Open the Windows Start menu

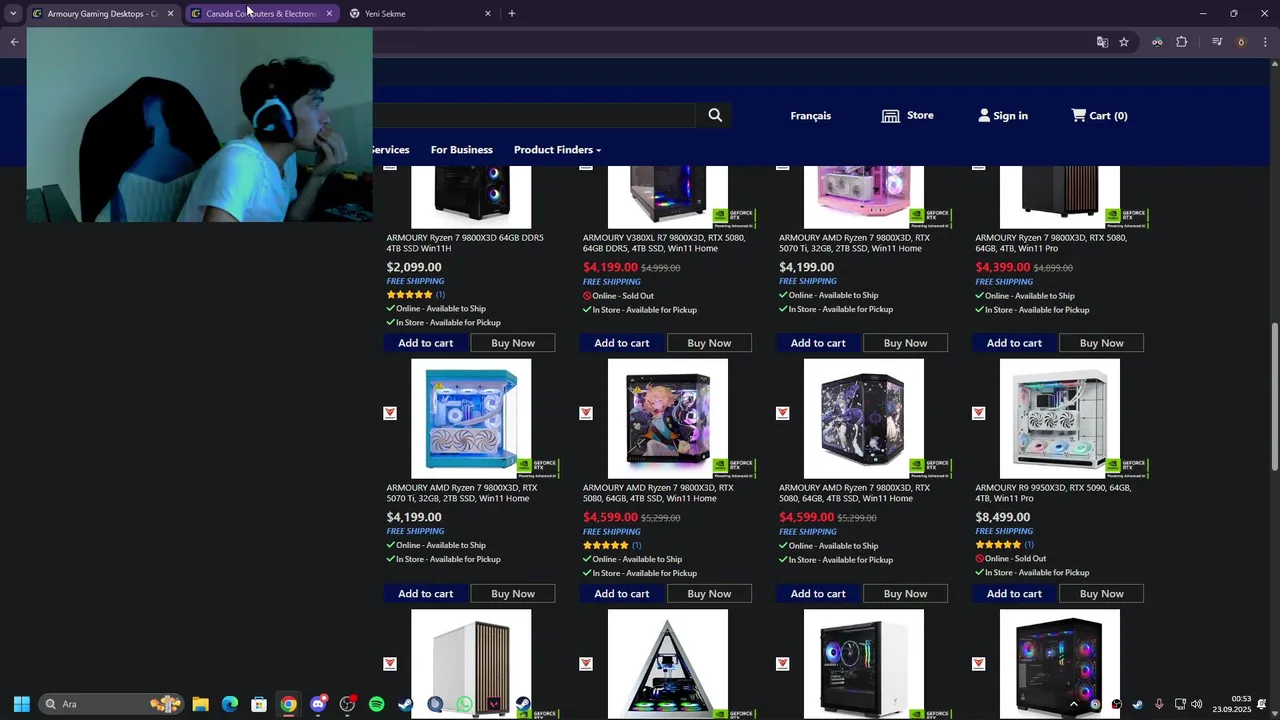pyautogui.click(x=21, y=704)
